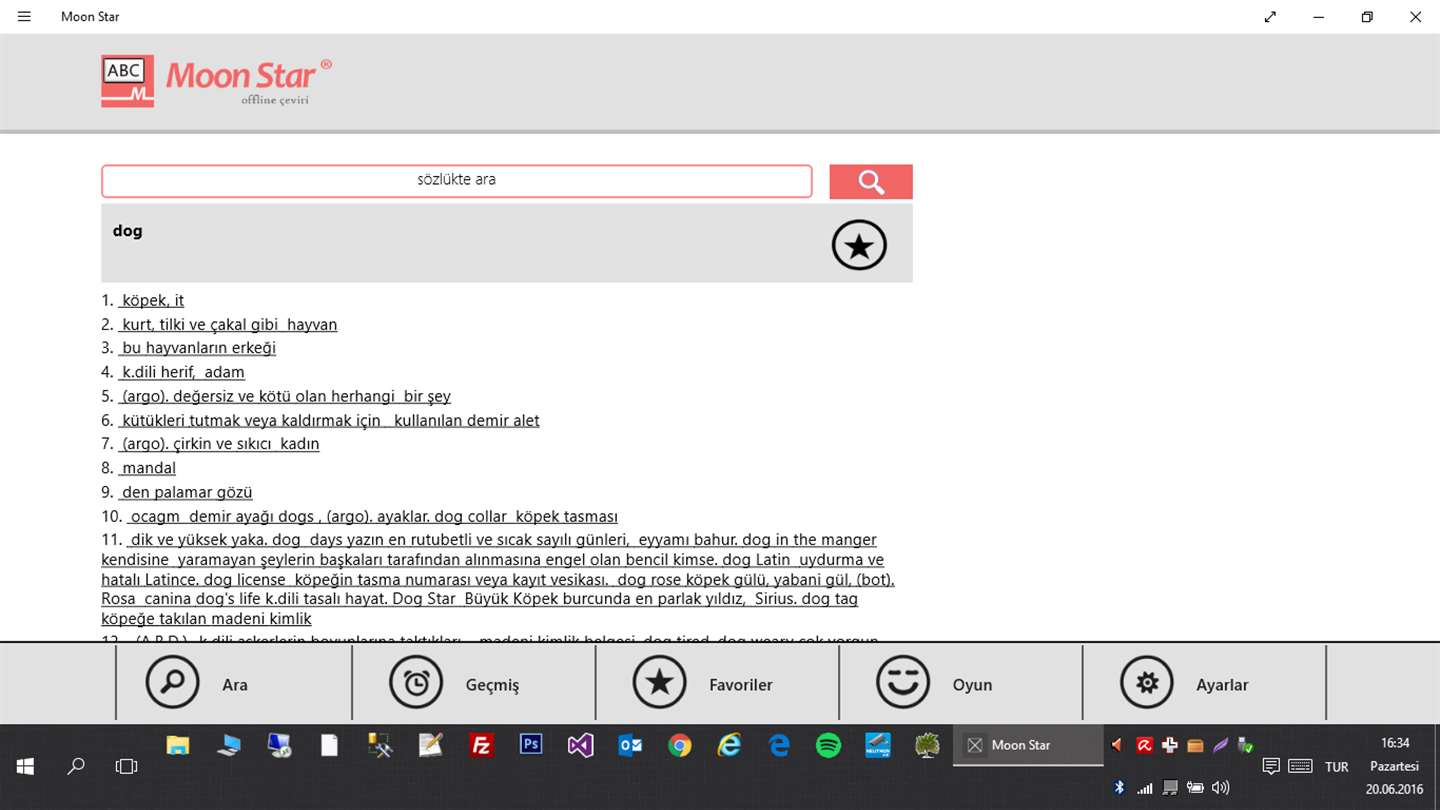The image size is (1440, 810).
Task: Click the red magnifier search button
Action: (871, 182)
